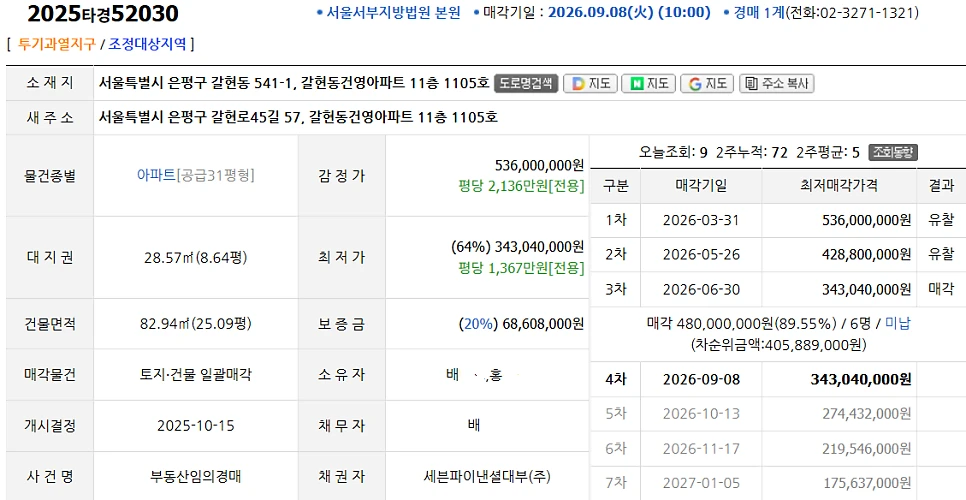This screenshot has height=500, width=966.
Task: Open the Naver map (N 지도) button
Action: [x=648, y=84]
